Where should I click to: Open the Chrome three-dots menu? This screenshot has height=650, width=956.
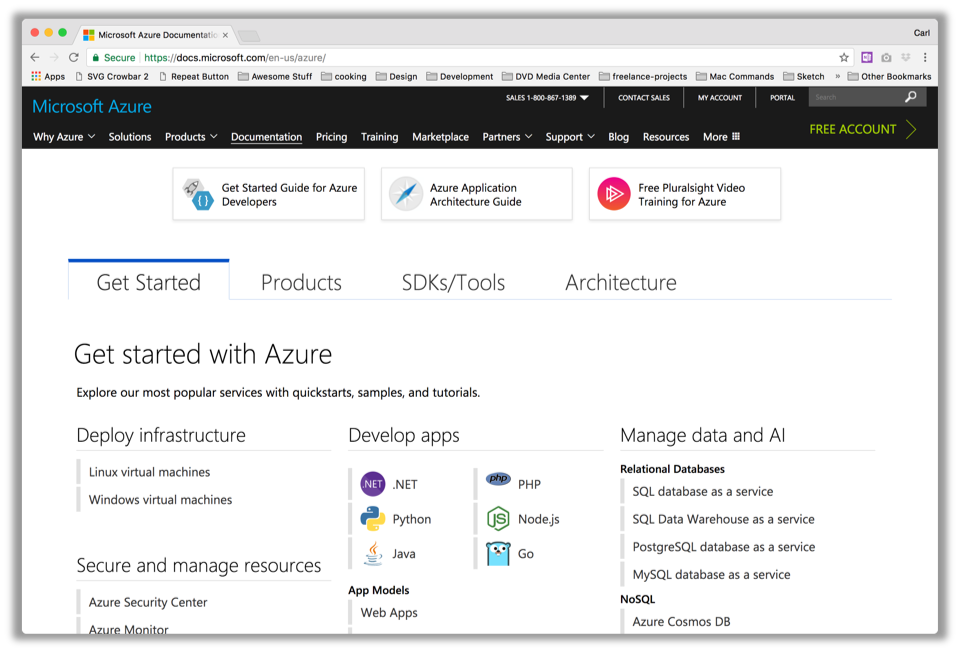click(x=925, y=57)
